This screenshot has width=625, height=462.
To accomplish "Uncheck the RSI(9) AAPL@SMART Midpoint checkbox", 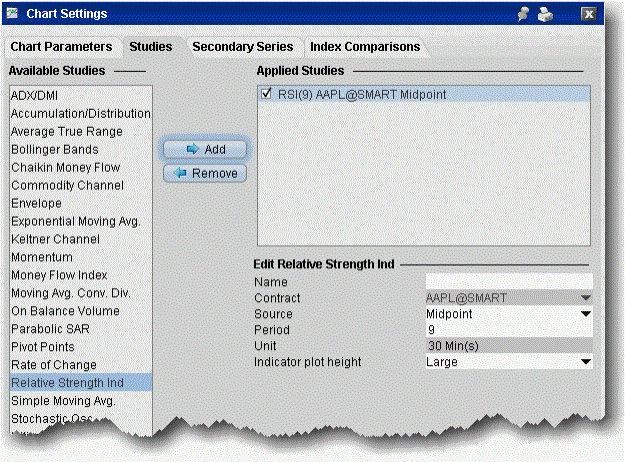I will tap(267, 94).
